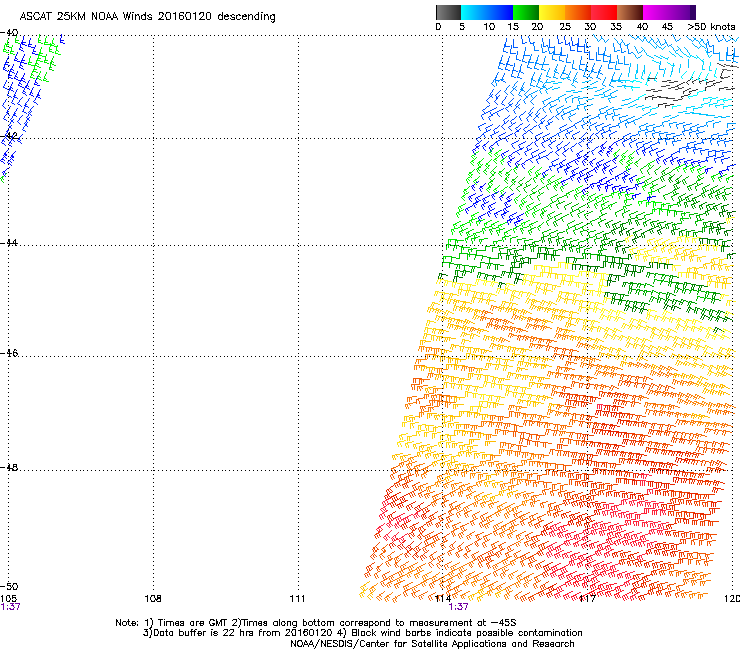740x650 pixels.
Task: Click the "111" longitude axis label
Action: tap(297, 599)
